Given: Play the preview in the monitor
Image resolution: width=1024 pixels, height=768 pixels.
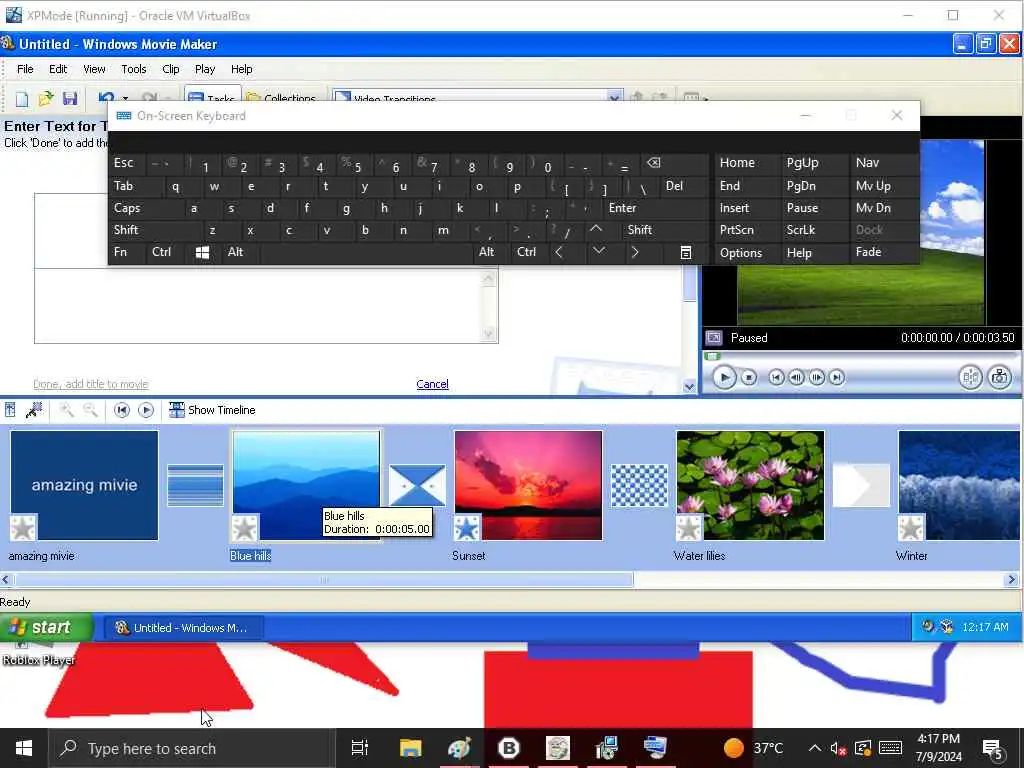Looking at the screenshot, I should pyautogui.click(x=724, y=377).
